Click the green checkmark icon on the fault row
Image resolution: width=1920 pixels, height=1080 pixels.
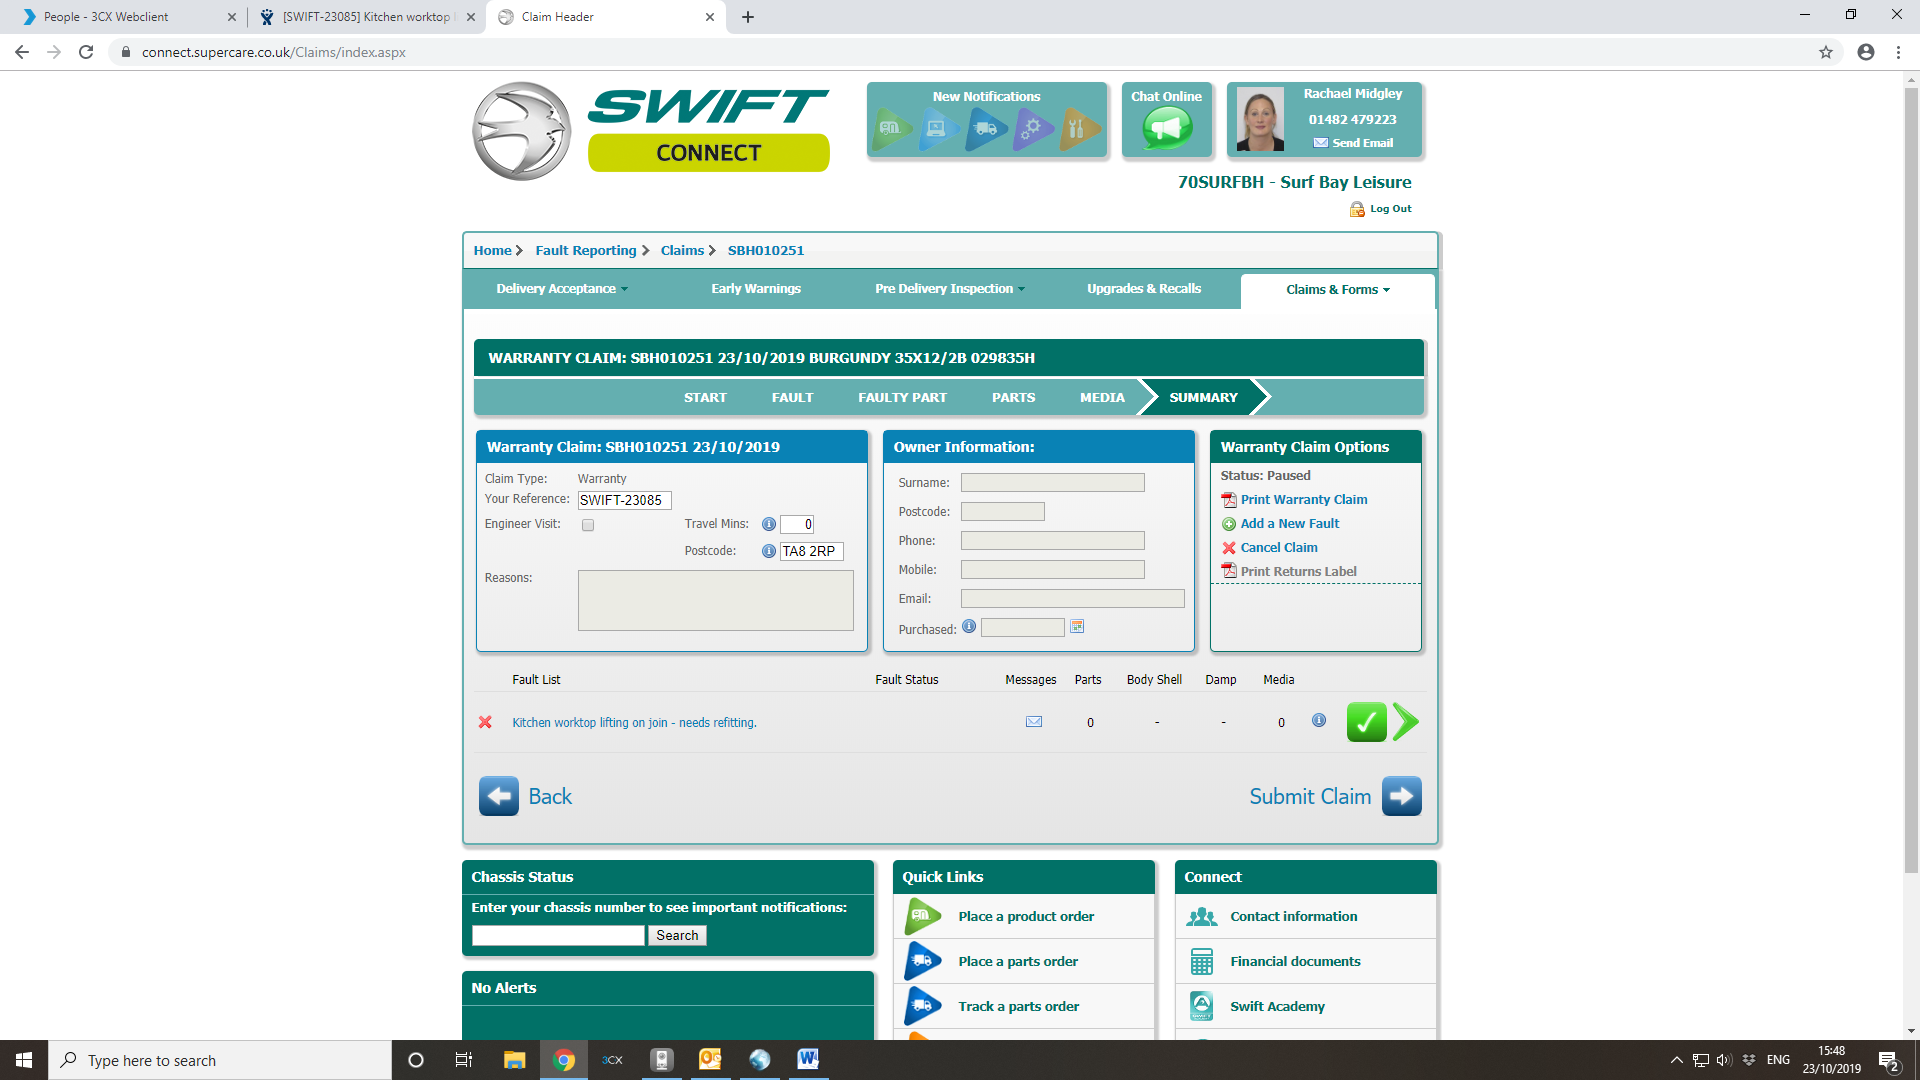(x=1366, y=722)
